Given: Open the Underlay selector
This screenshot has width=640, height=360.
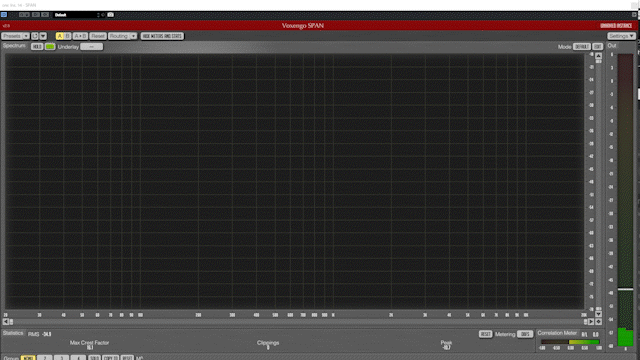Looking at the screenshot, I should pos(91,47).
